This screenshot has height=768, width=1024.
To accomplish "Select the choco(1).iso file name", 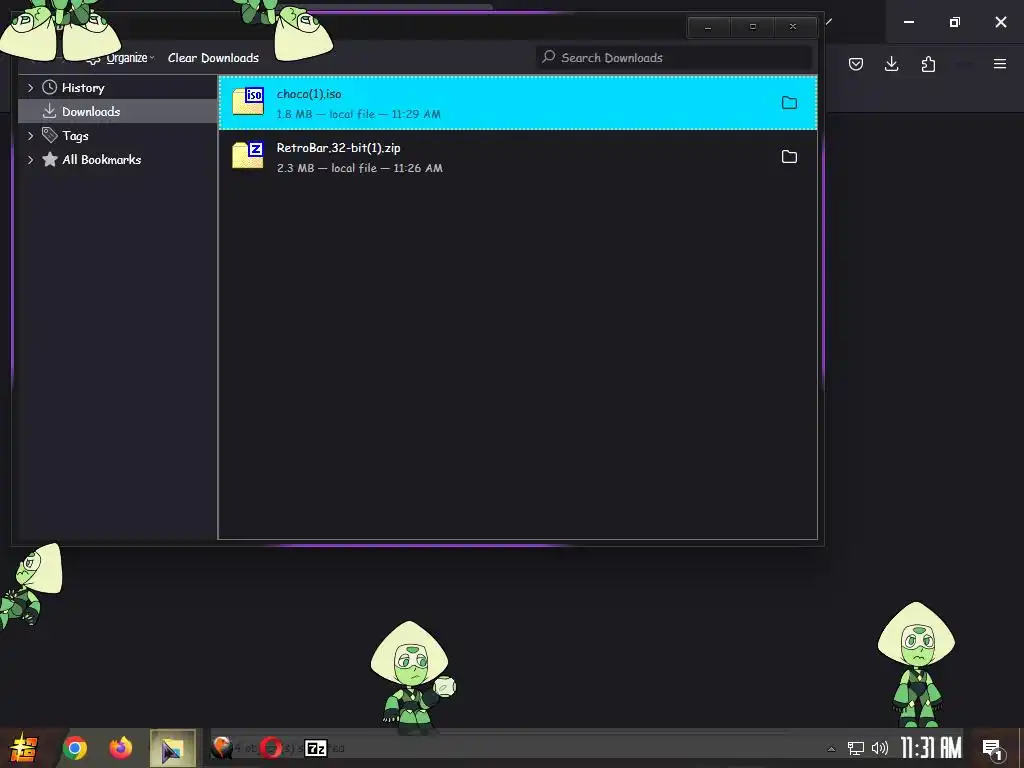I will (x=309, y=94).
